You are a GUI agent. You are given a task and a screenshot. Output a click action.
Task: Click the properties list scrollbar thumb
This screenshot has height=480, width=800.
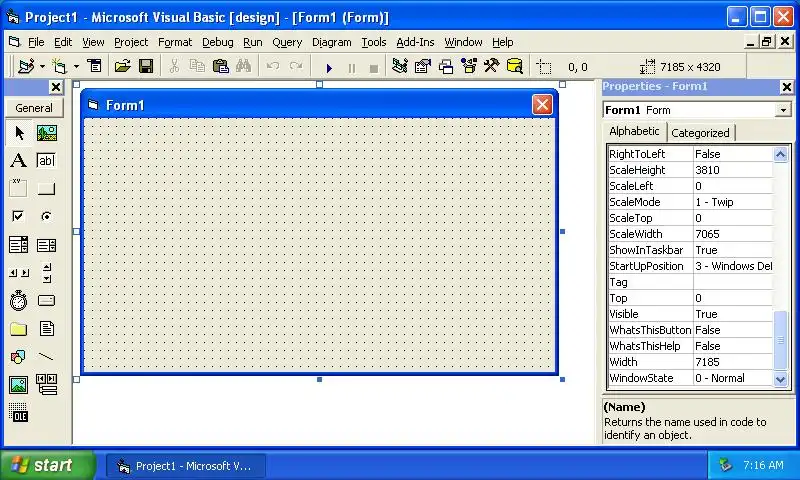point(781,340)
